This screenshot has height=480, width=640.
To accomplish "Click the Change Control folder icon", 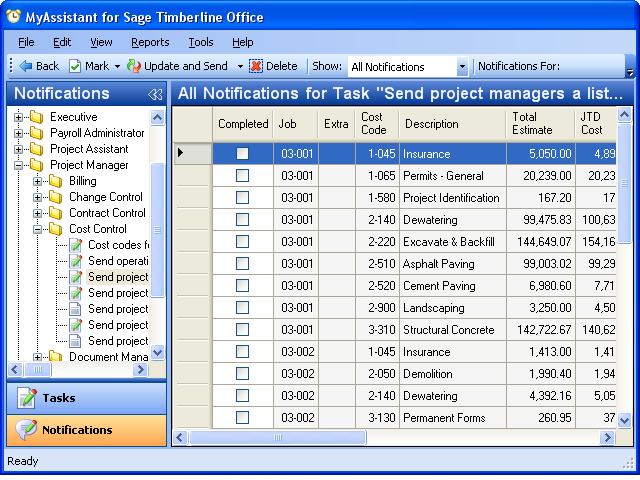I will 56,197.
